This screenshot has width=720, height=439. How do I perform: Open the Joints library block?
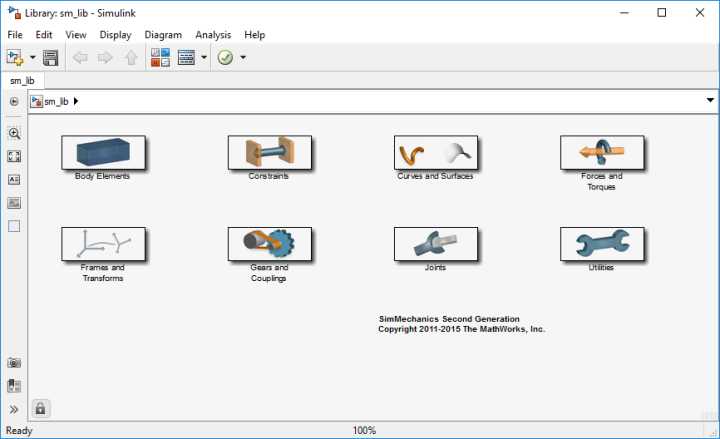pyautogui.click(x=436, y=244)
